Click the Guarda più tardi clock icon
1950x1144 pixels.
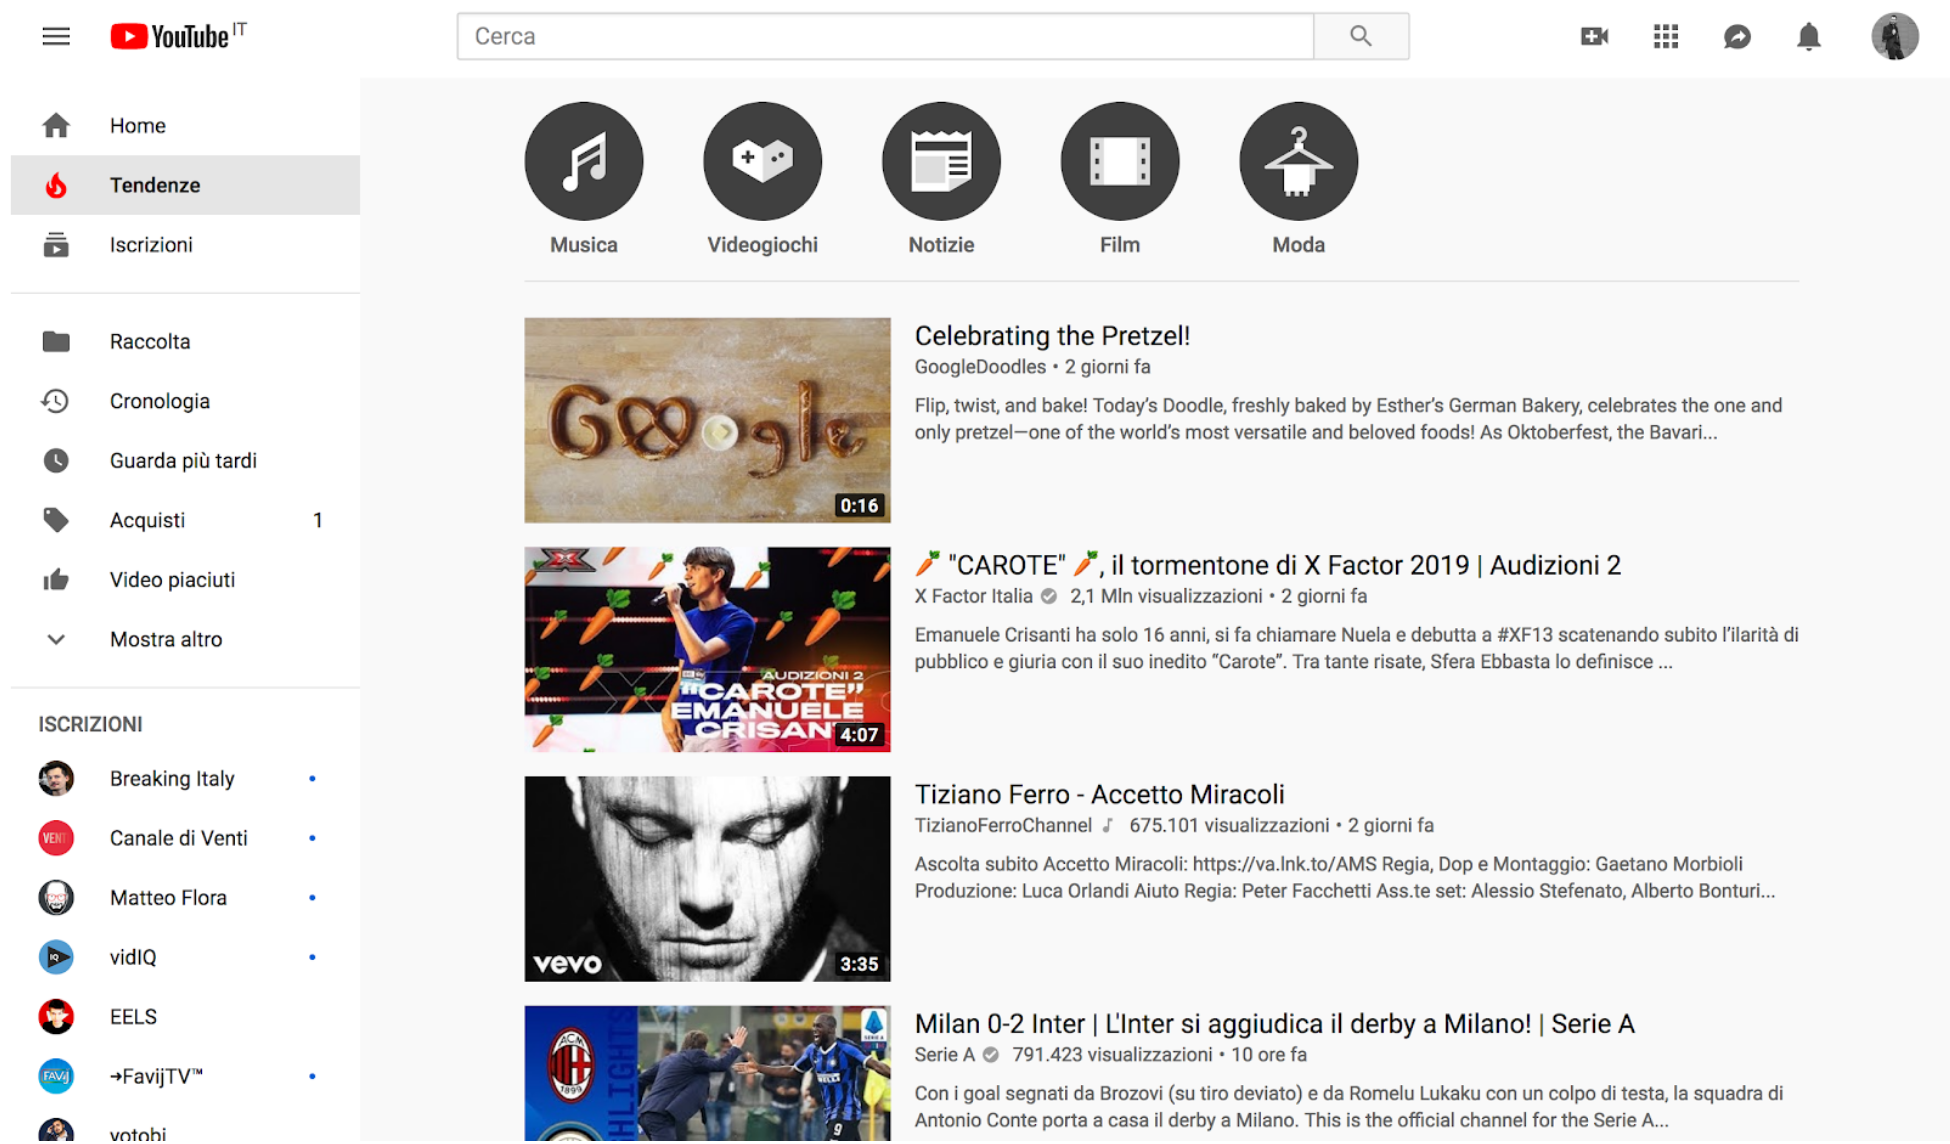point(56,461)
